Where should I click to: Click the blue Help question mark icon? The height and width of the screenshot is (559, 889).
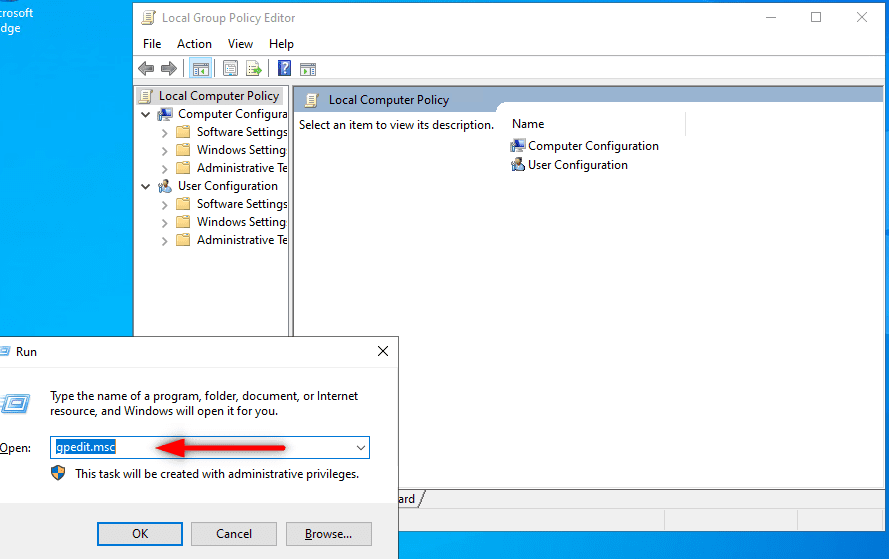coord(284,69)
